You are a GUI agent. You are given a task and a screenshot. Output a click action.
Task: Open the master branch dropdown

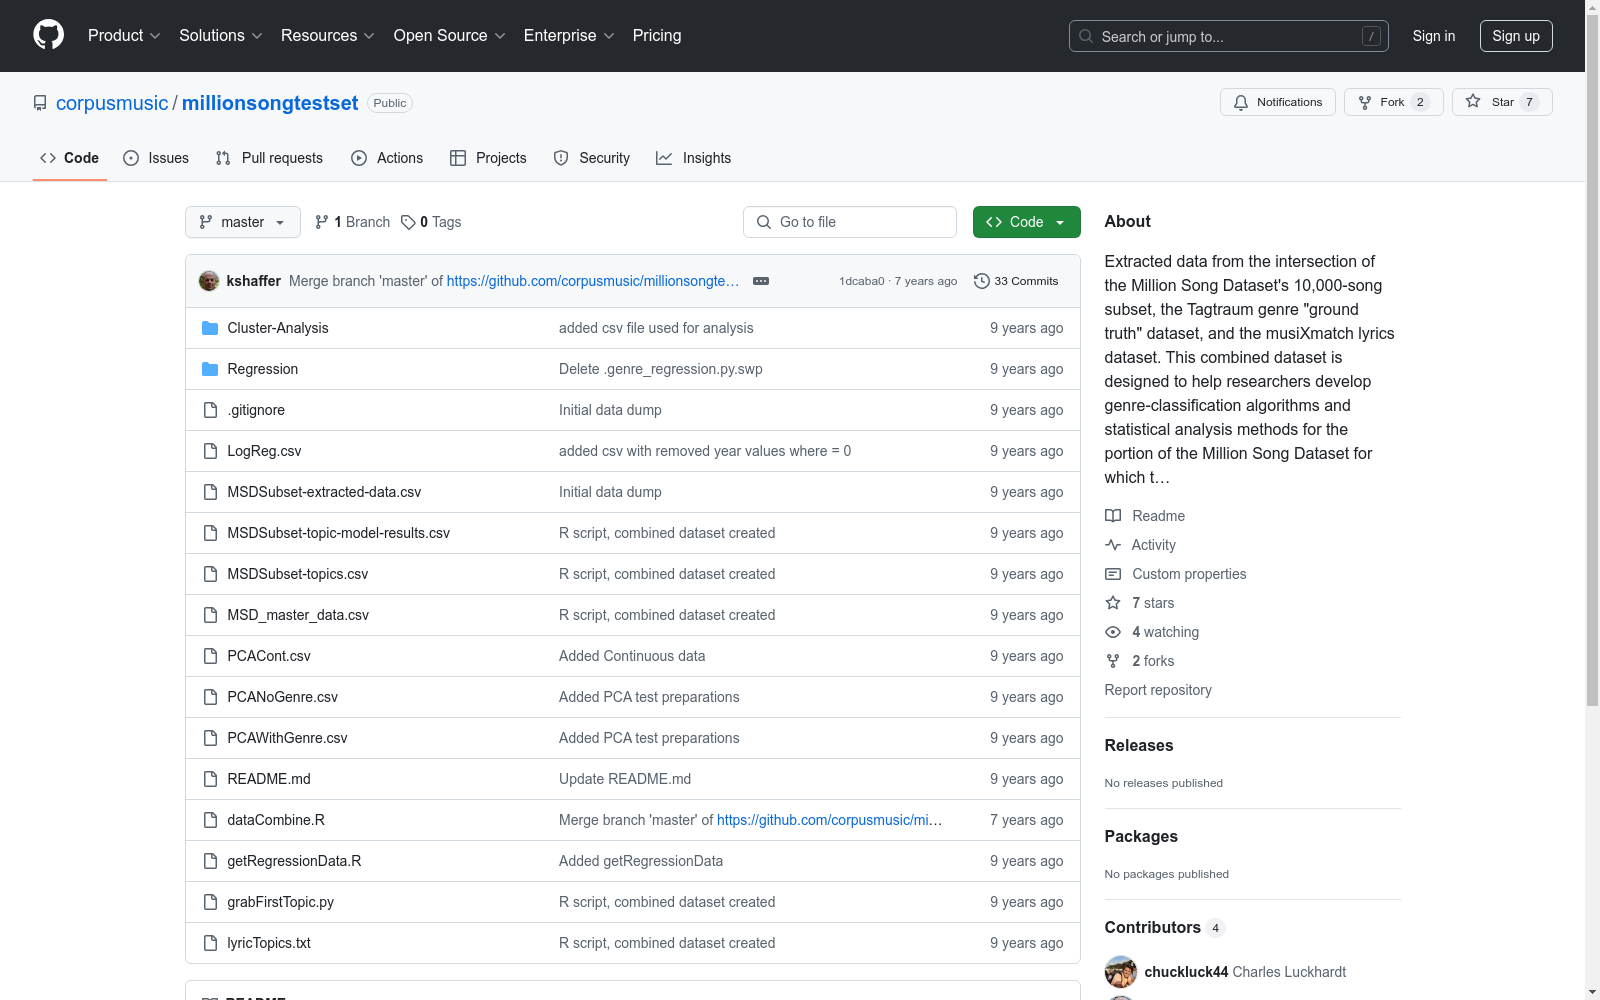(243, 222)
